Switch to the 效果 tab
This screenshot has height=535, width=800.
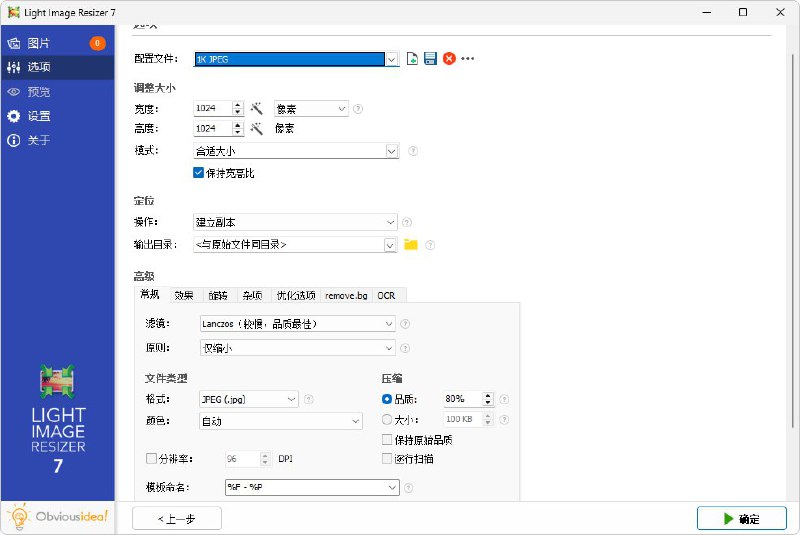coord(183,295)
